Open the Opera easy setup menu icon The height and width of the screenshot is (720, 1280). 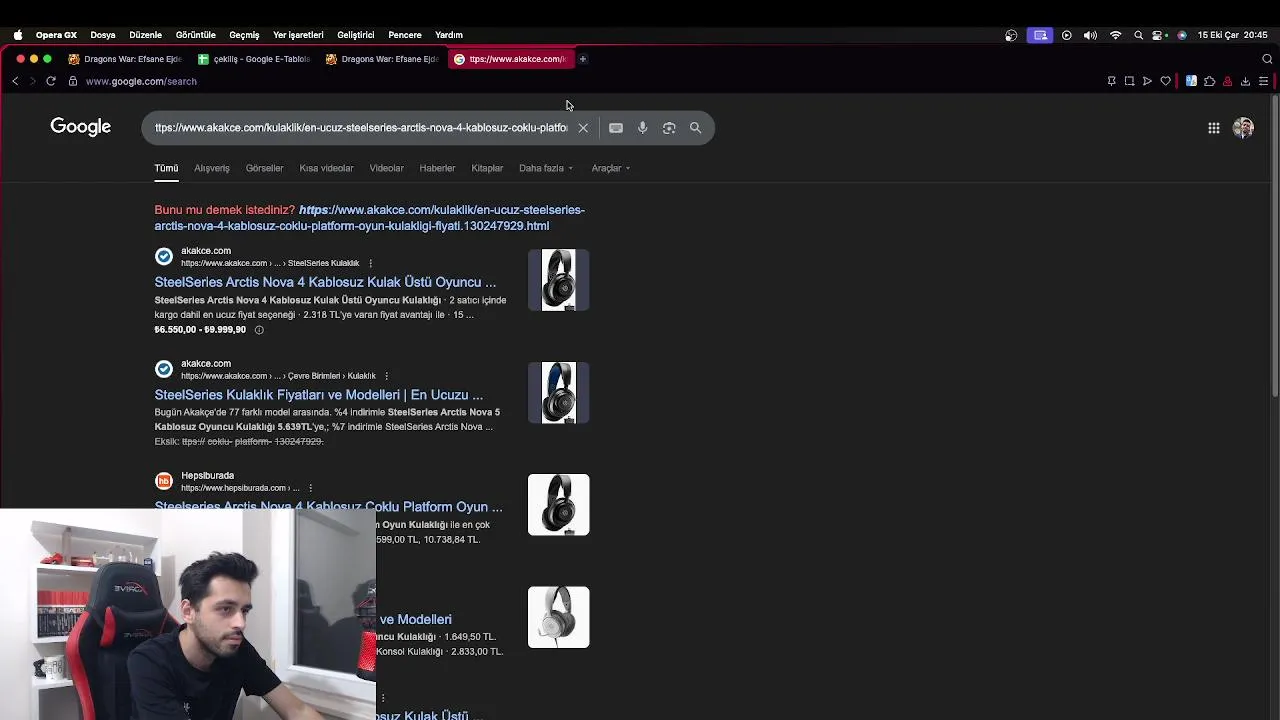1263,81
